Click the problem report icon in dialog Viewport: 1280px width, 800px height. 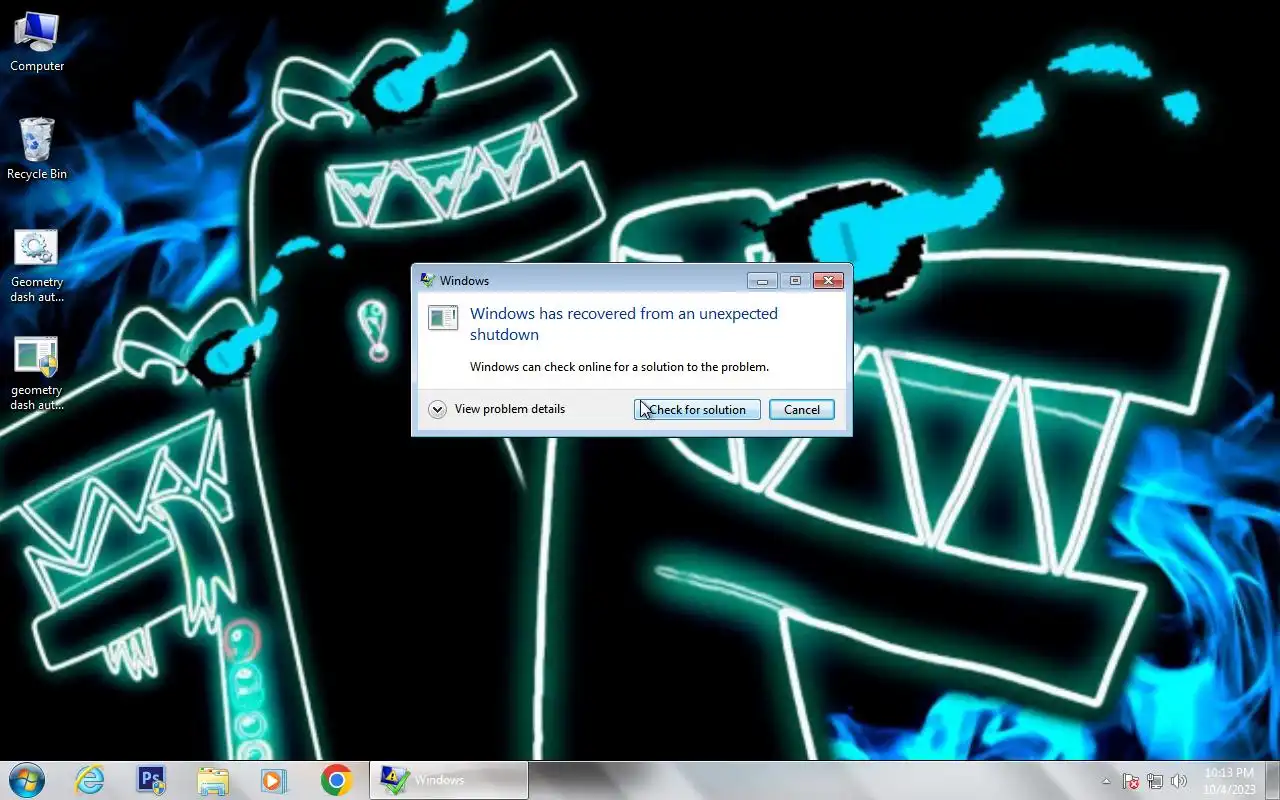click(x=443, y=318)
